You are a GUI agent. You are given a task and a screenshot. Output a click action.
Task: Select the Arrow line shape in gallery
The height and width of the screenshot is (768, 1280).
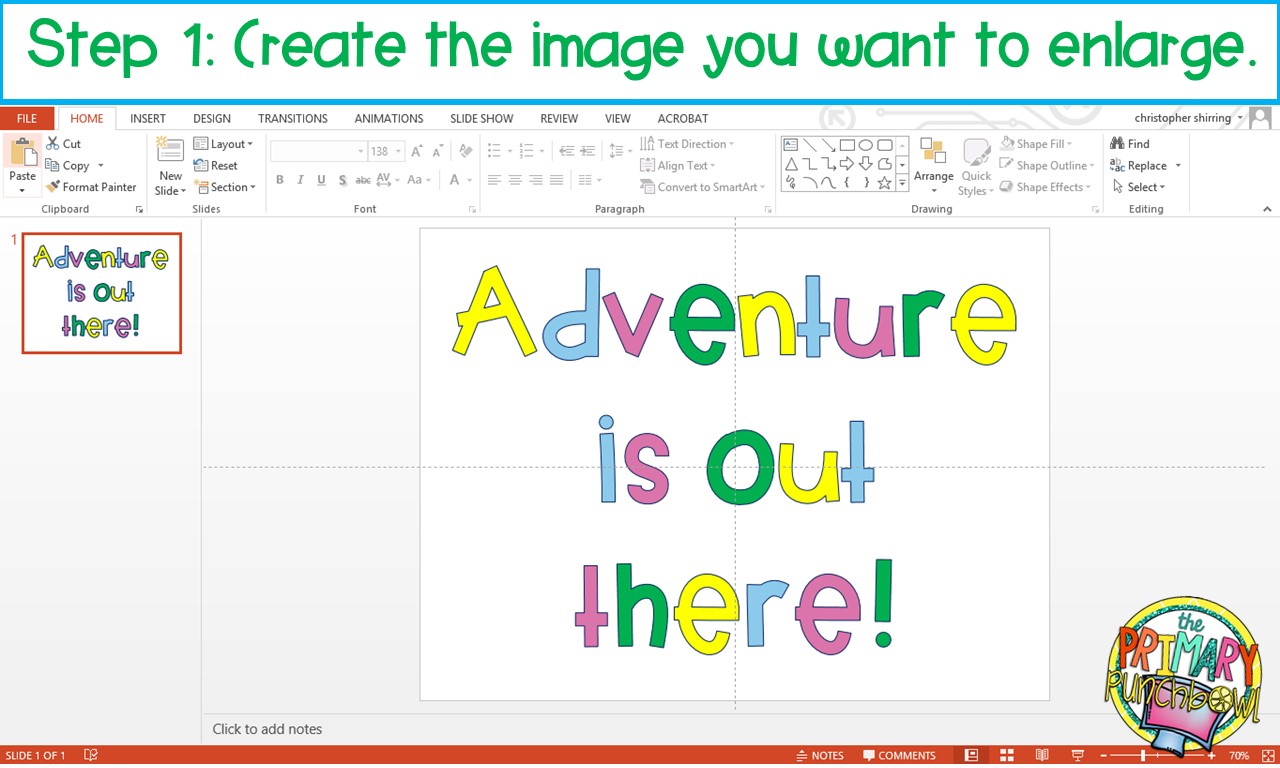(829, 145)
